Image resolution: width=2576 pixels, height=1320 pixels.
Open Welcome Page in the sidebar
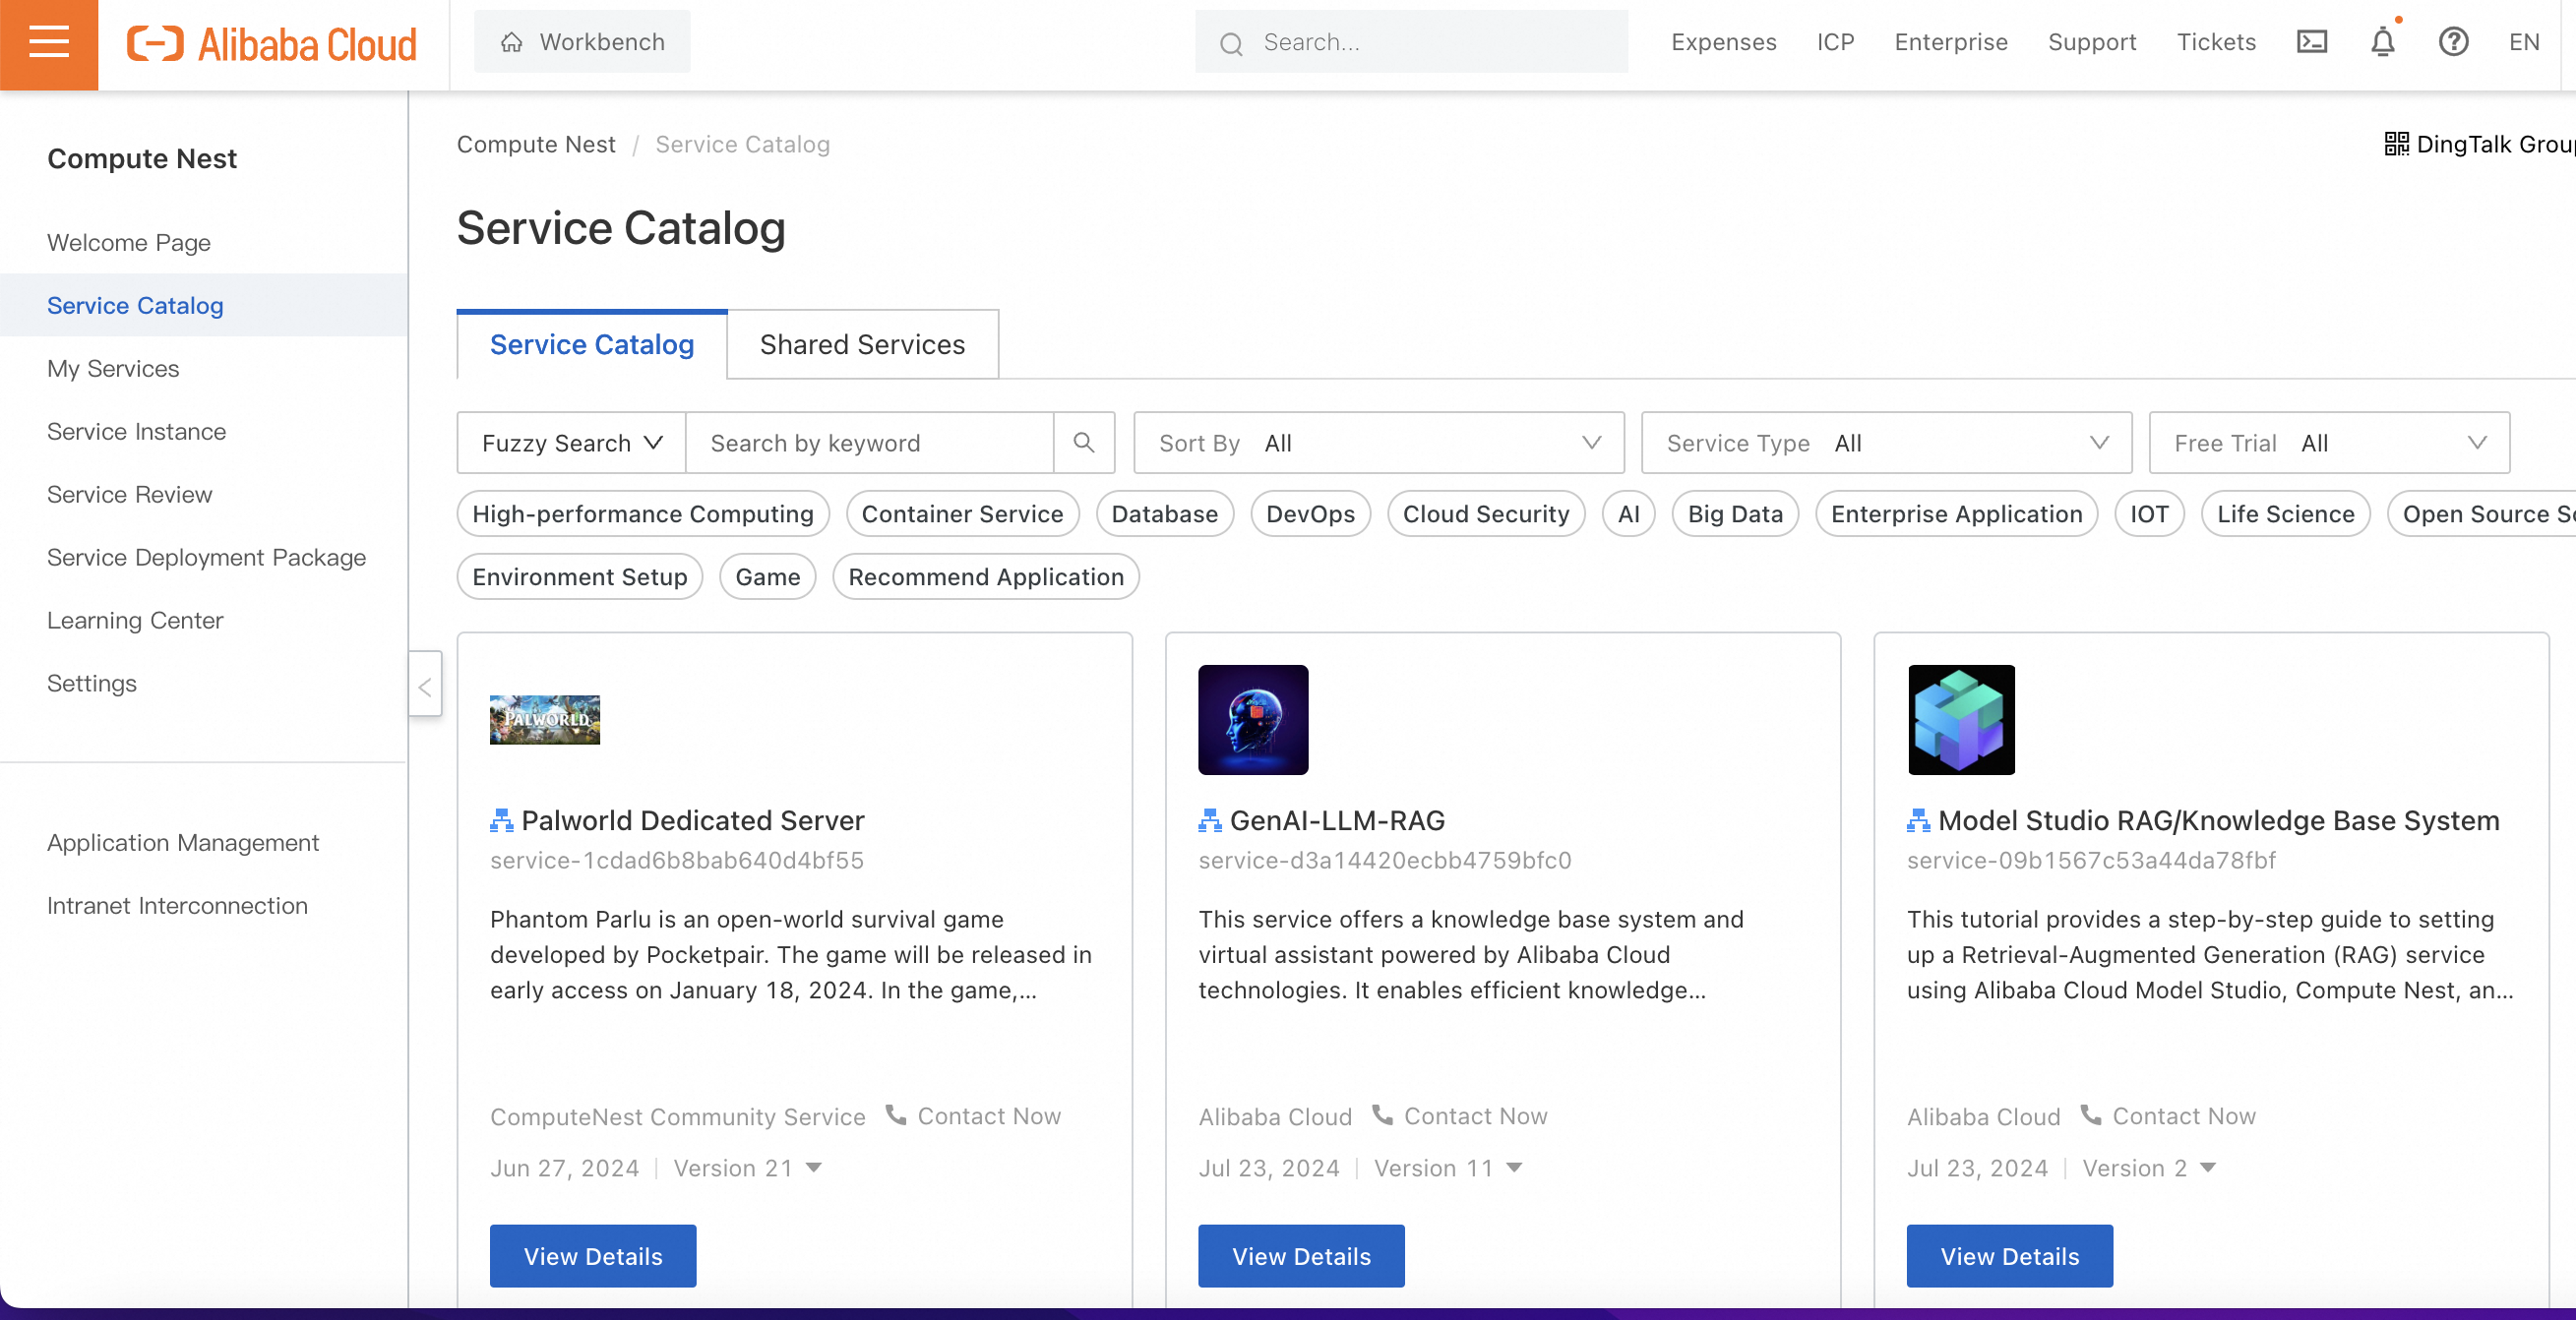129,242
